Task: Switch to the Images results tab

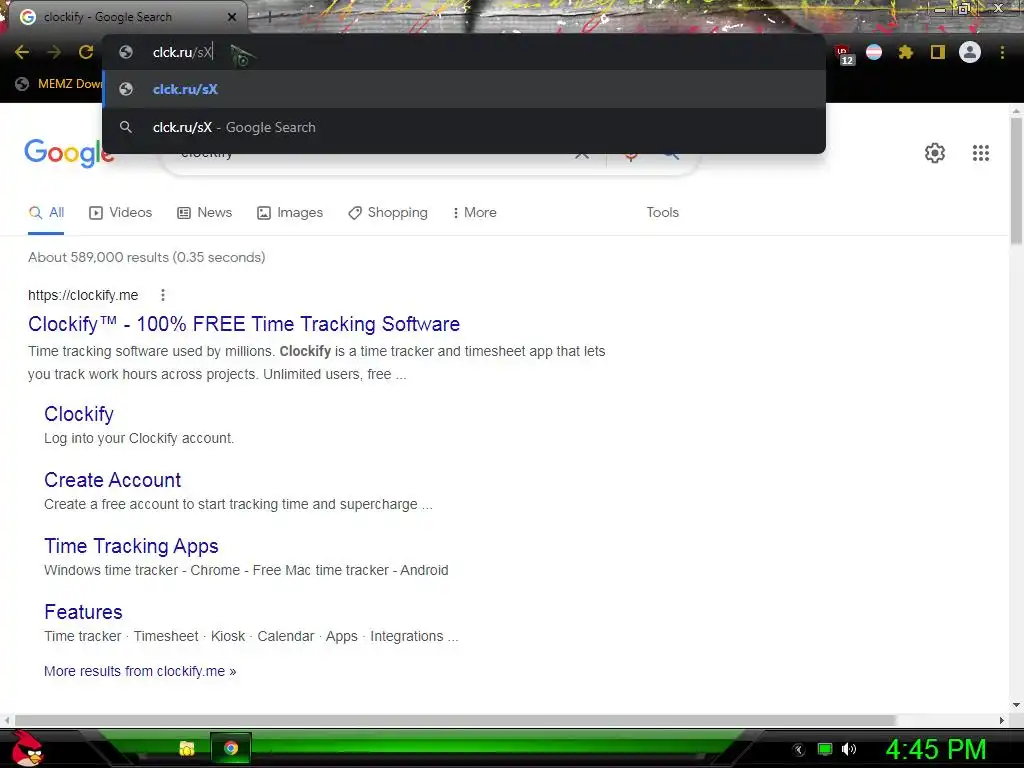Action: click(290, 213)
